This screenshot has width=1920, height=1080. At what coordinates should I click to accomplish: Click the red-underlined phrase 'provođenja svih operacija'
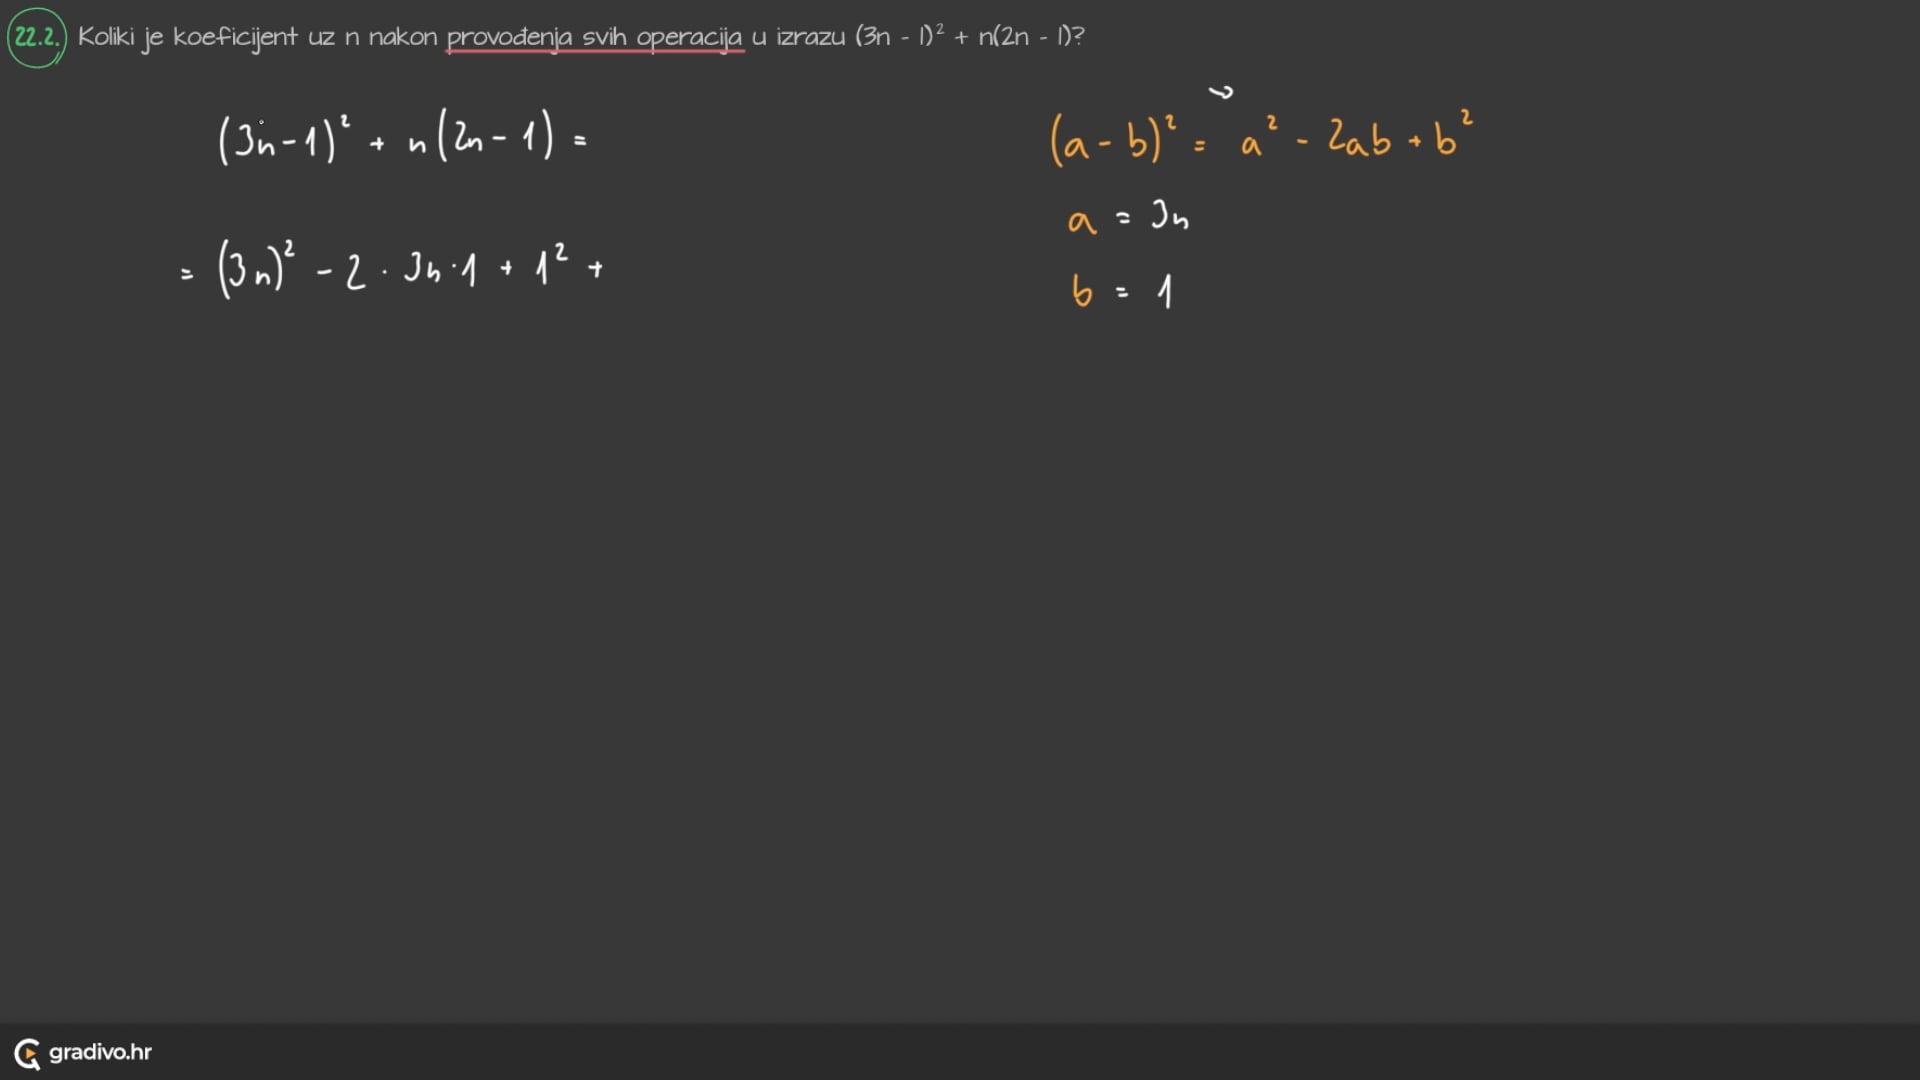coord(594,38)
